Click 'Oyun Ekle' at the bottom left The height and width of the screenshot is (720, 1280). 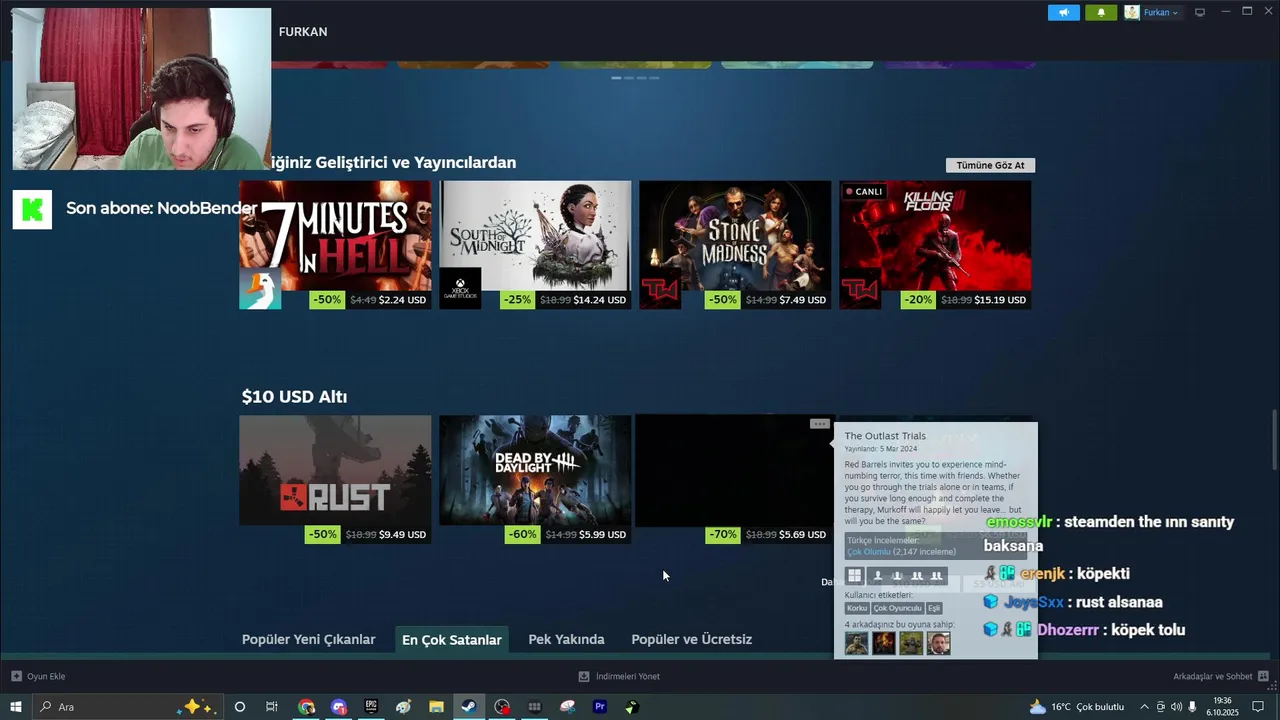tap(38, 676)
